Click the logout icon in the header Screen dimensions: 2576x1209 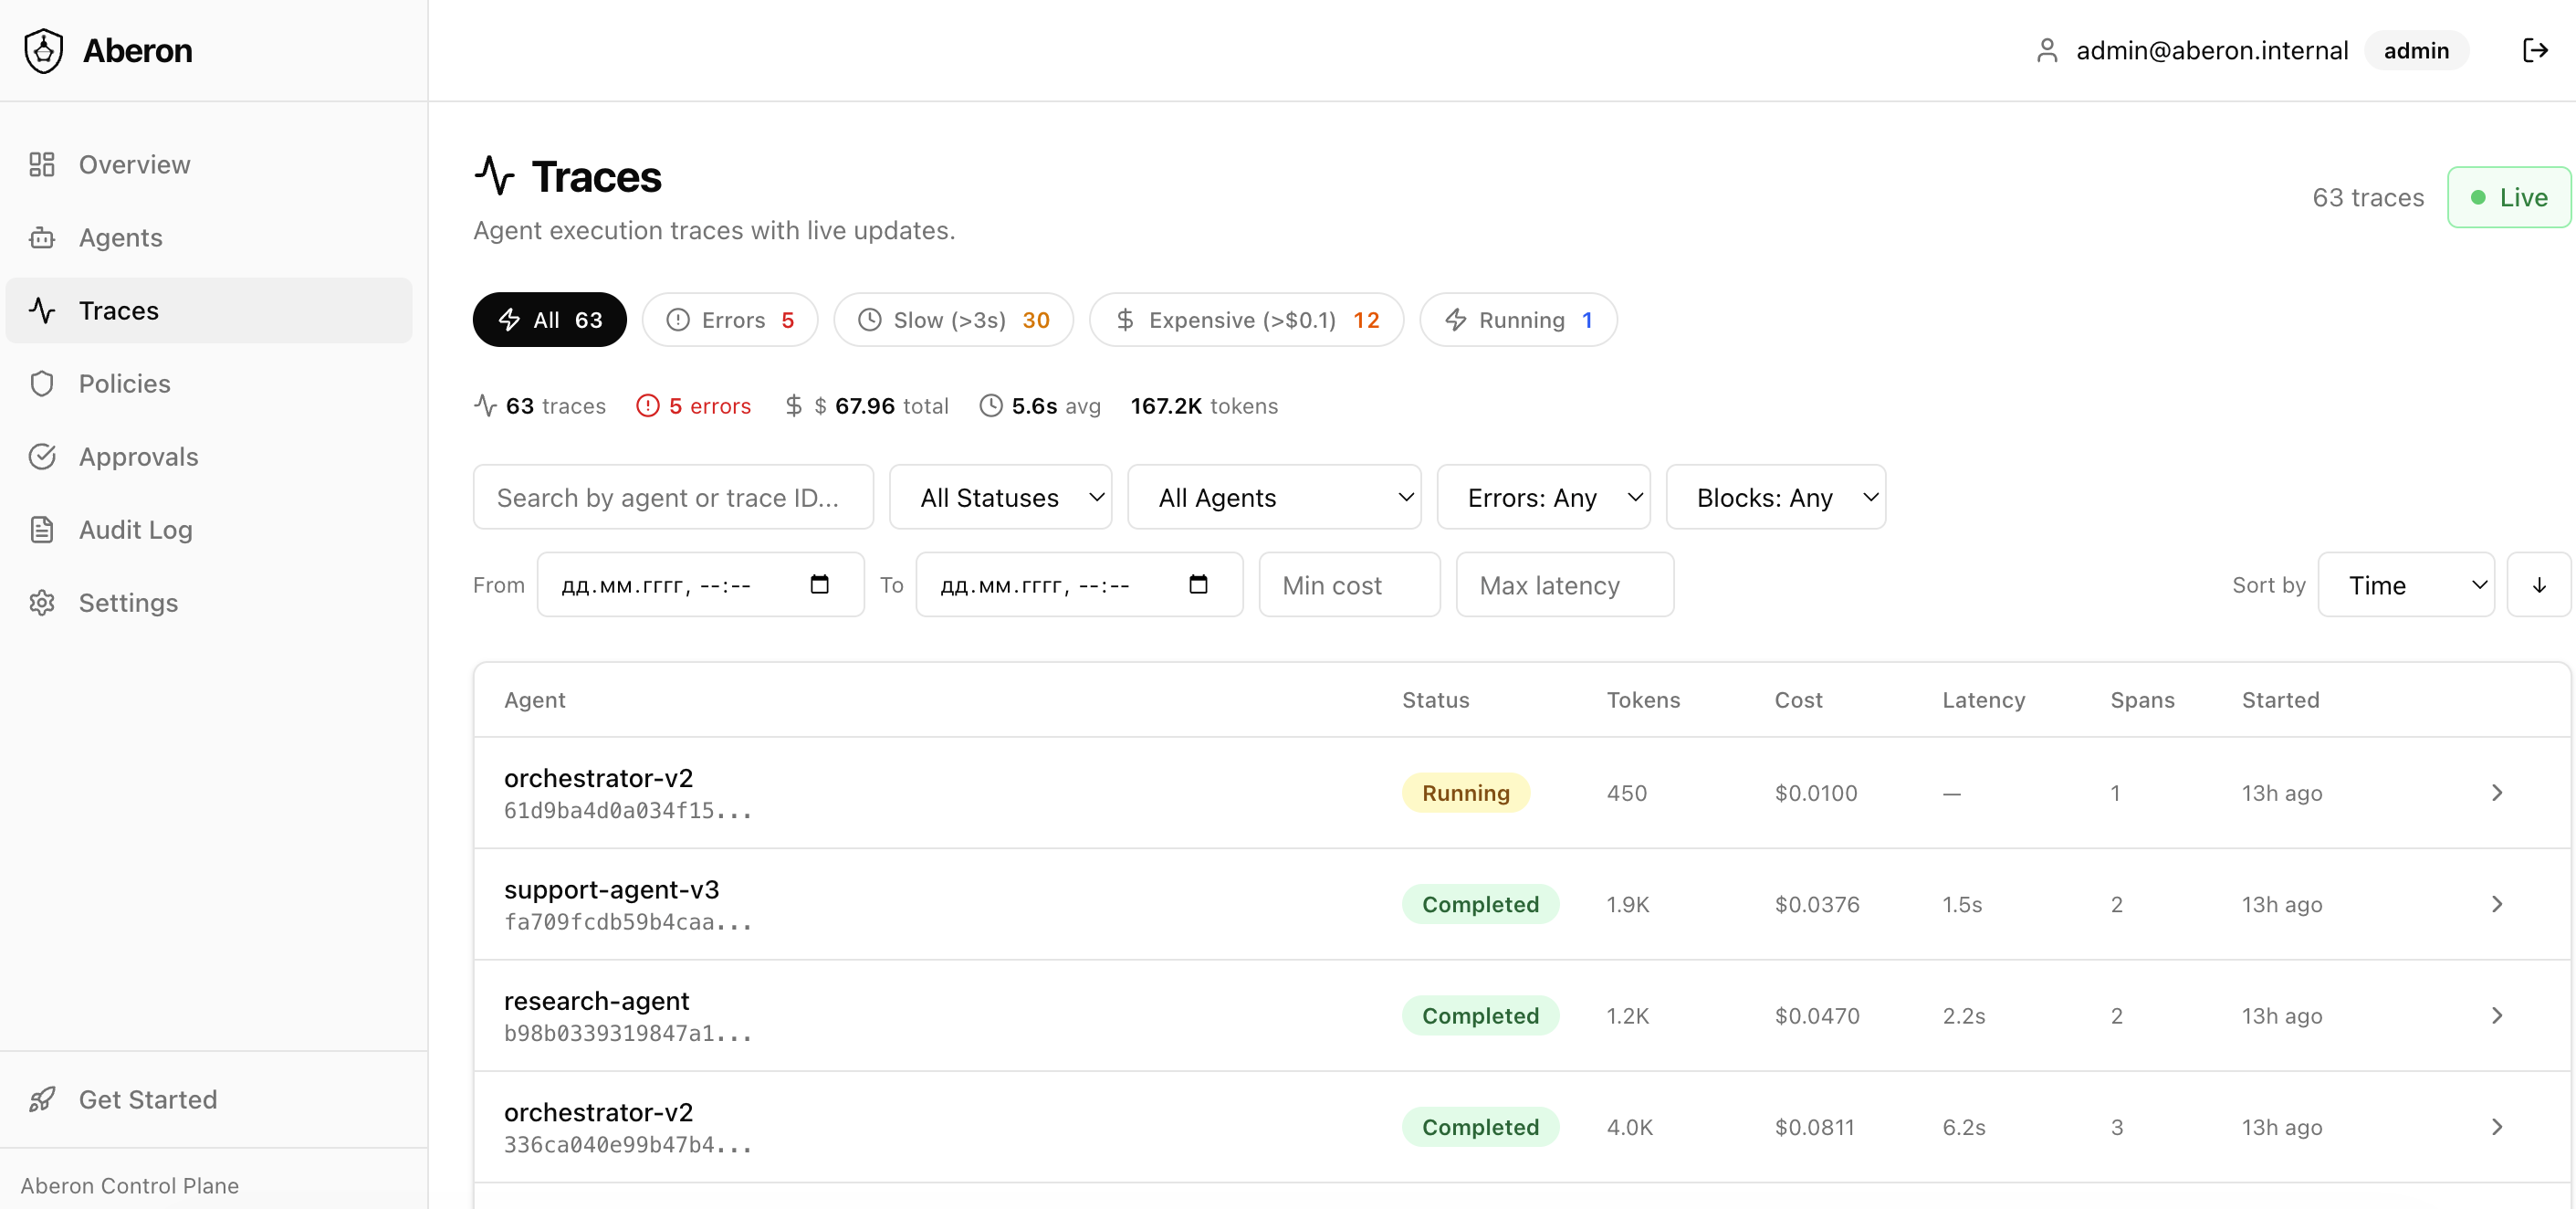pos(2537,50)
